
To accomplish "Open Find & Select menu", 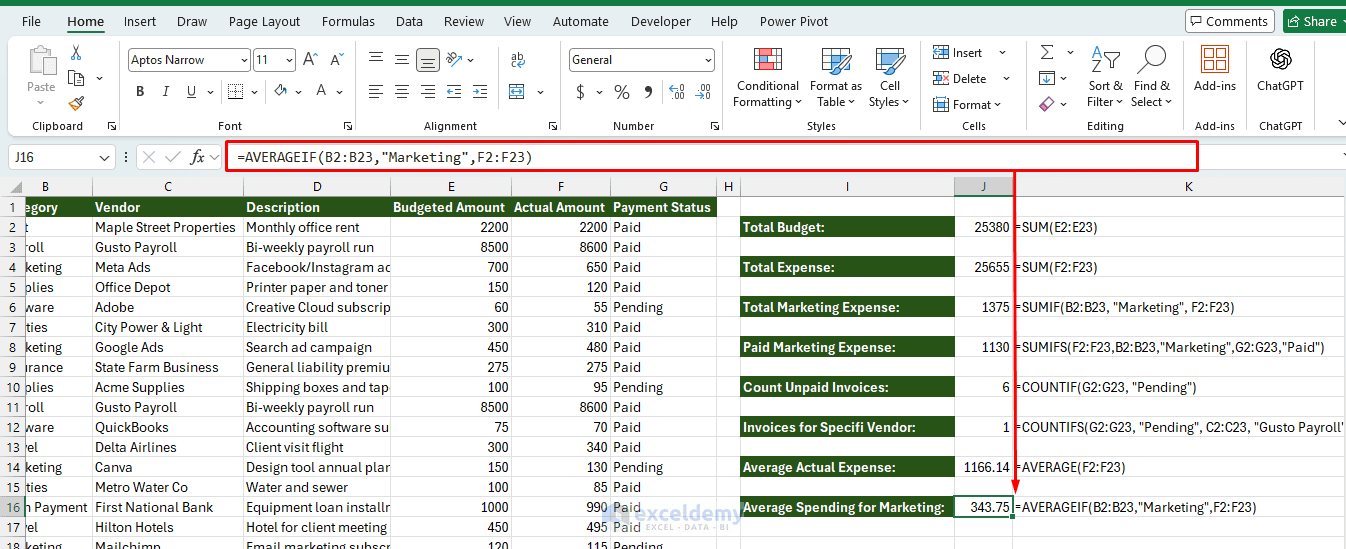I will click(1152, 77).
